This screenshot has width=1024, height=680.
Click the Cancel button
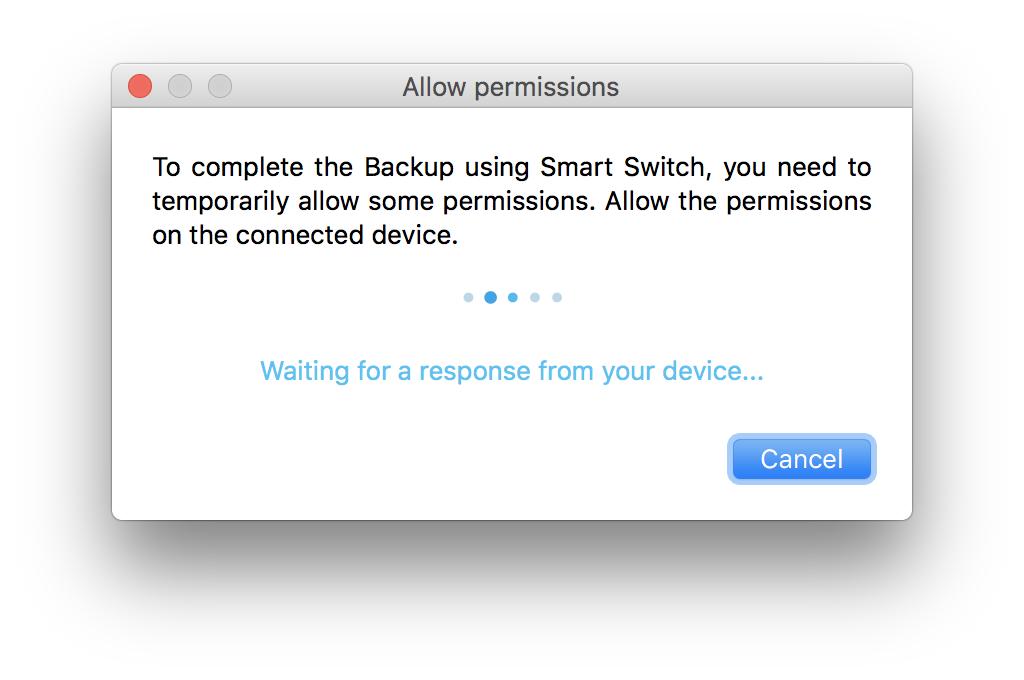coord(801,459)
